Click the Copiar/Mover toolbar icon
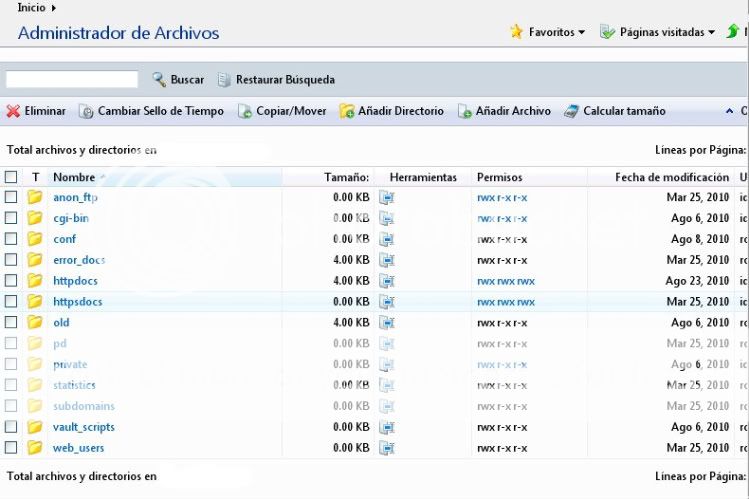749x499 pixels. click(245, 111)
